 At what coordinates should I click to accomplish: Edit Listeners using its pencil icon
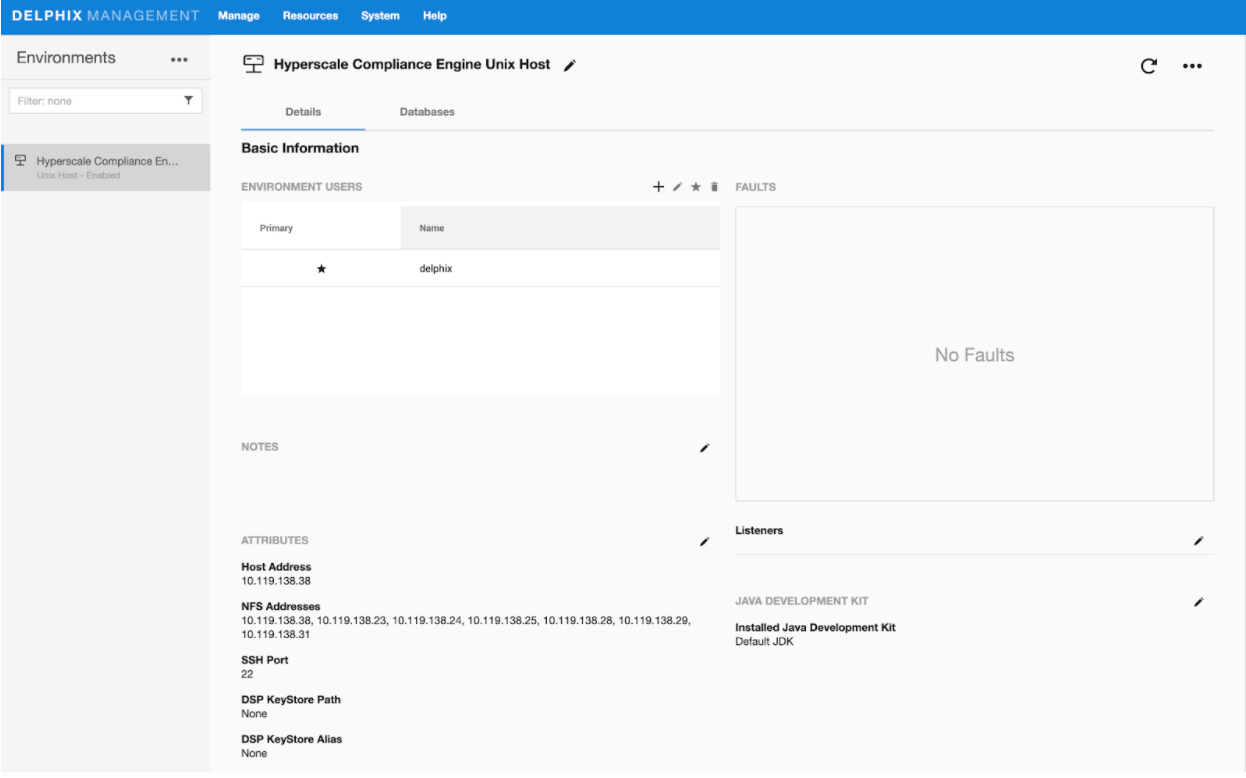(1198, 541)
